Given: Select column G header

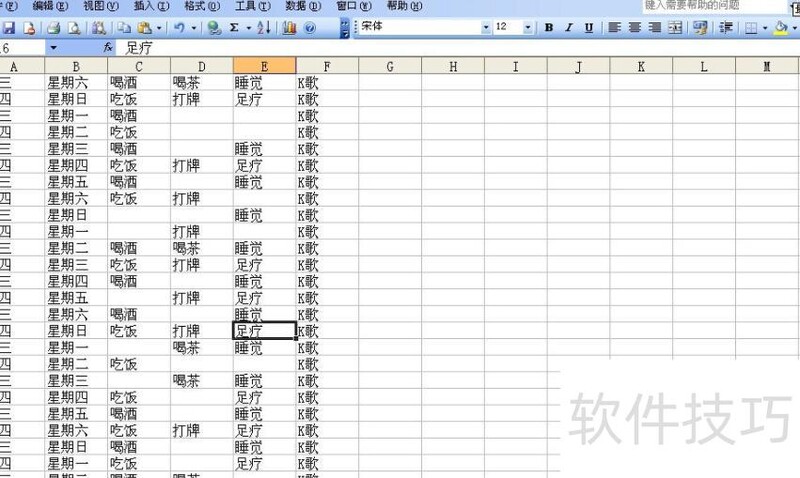Looking at the screenshot, I should (x=390, y=66).
